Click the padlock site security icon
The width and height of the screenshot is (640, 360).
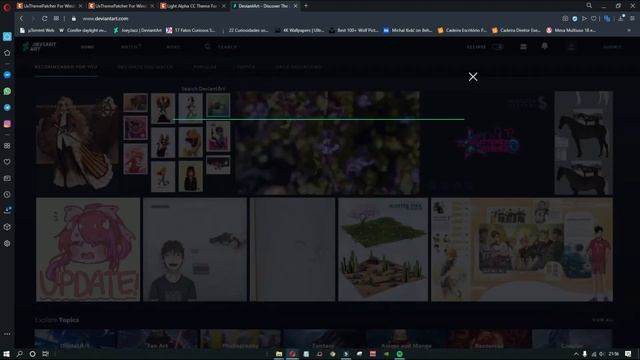coord(74,18)
